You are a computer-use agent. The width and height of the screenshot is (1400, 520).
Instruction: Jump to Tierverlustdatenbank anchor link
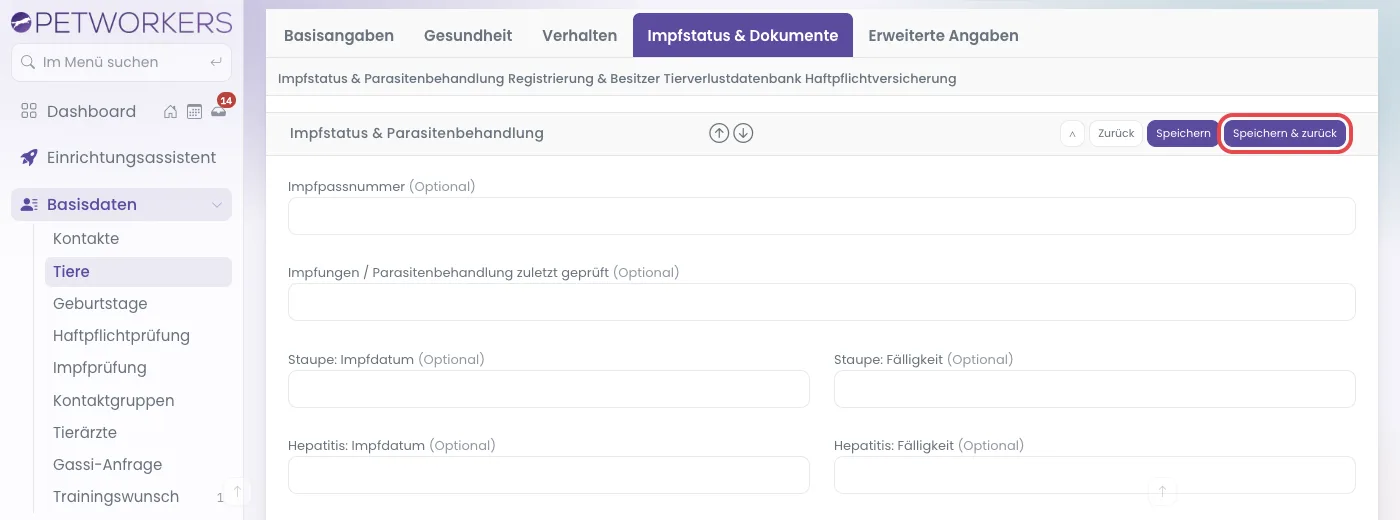click(732, 78)
